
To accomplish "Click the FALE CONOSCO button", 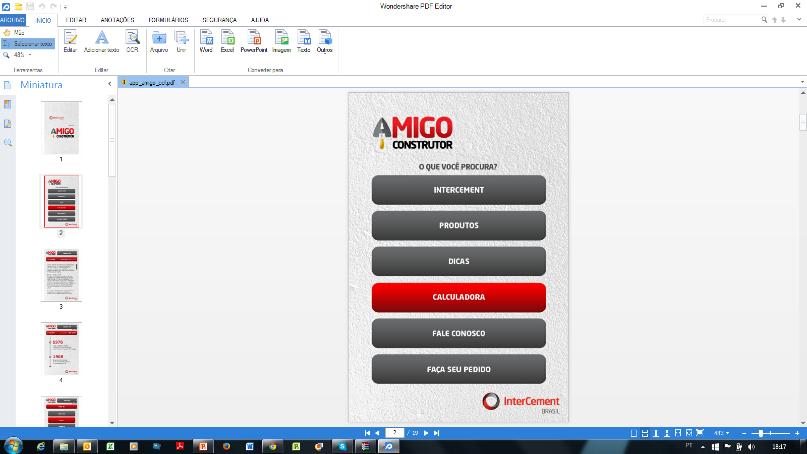I will [459, 333].
